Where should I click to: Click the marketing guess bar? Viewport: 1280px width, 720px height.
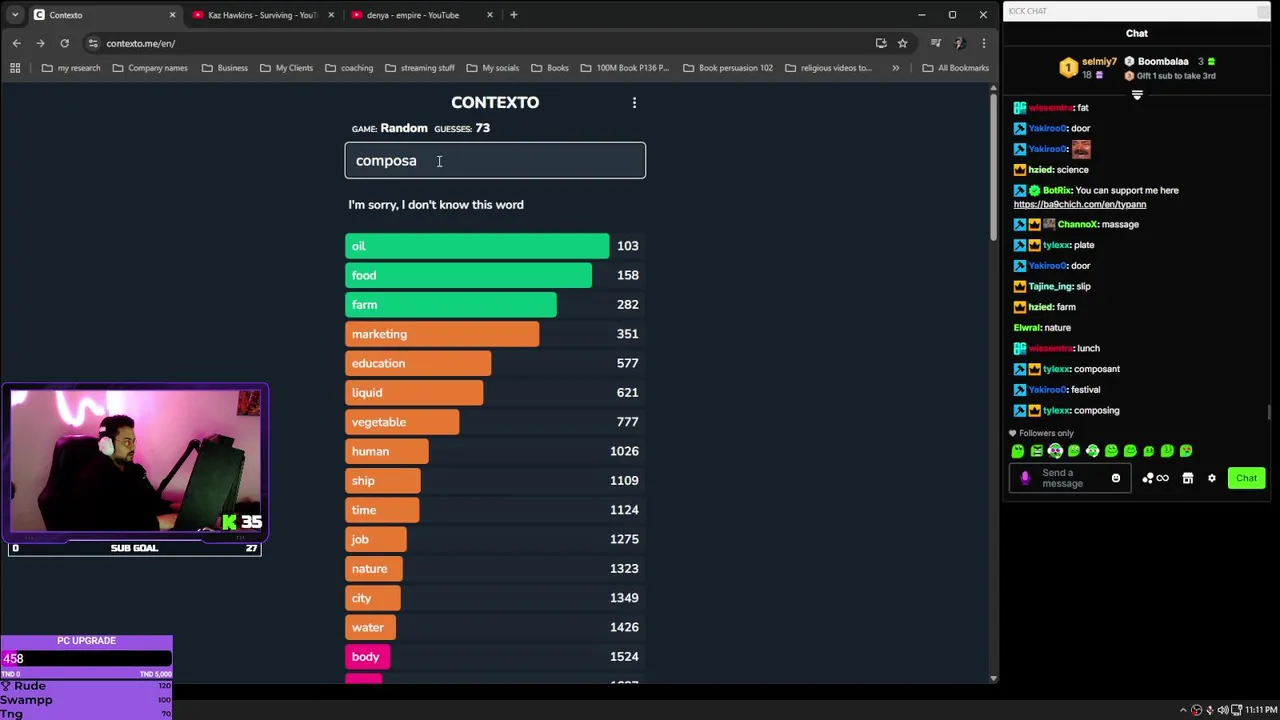coord(442,334)
